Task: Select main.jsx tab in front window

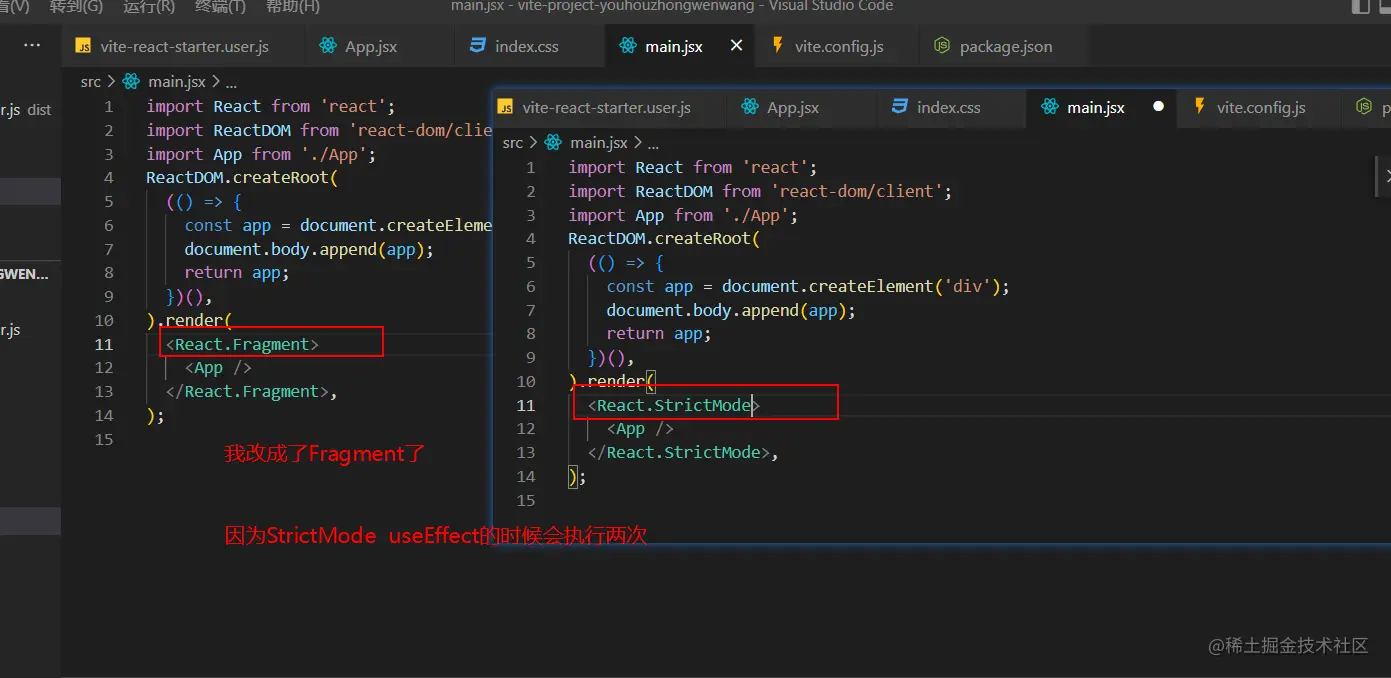Action: pyautogui.click(x=1095, y=107)
